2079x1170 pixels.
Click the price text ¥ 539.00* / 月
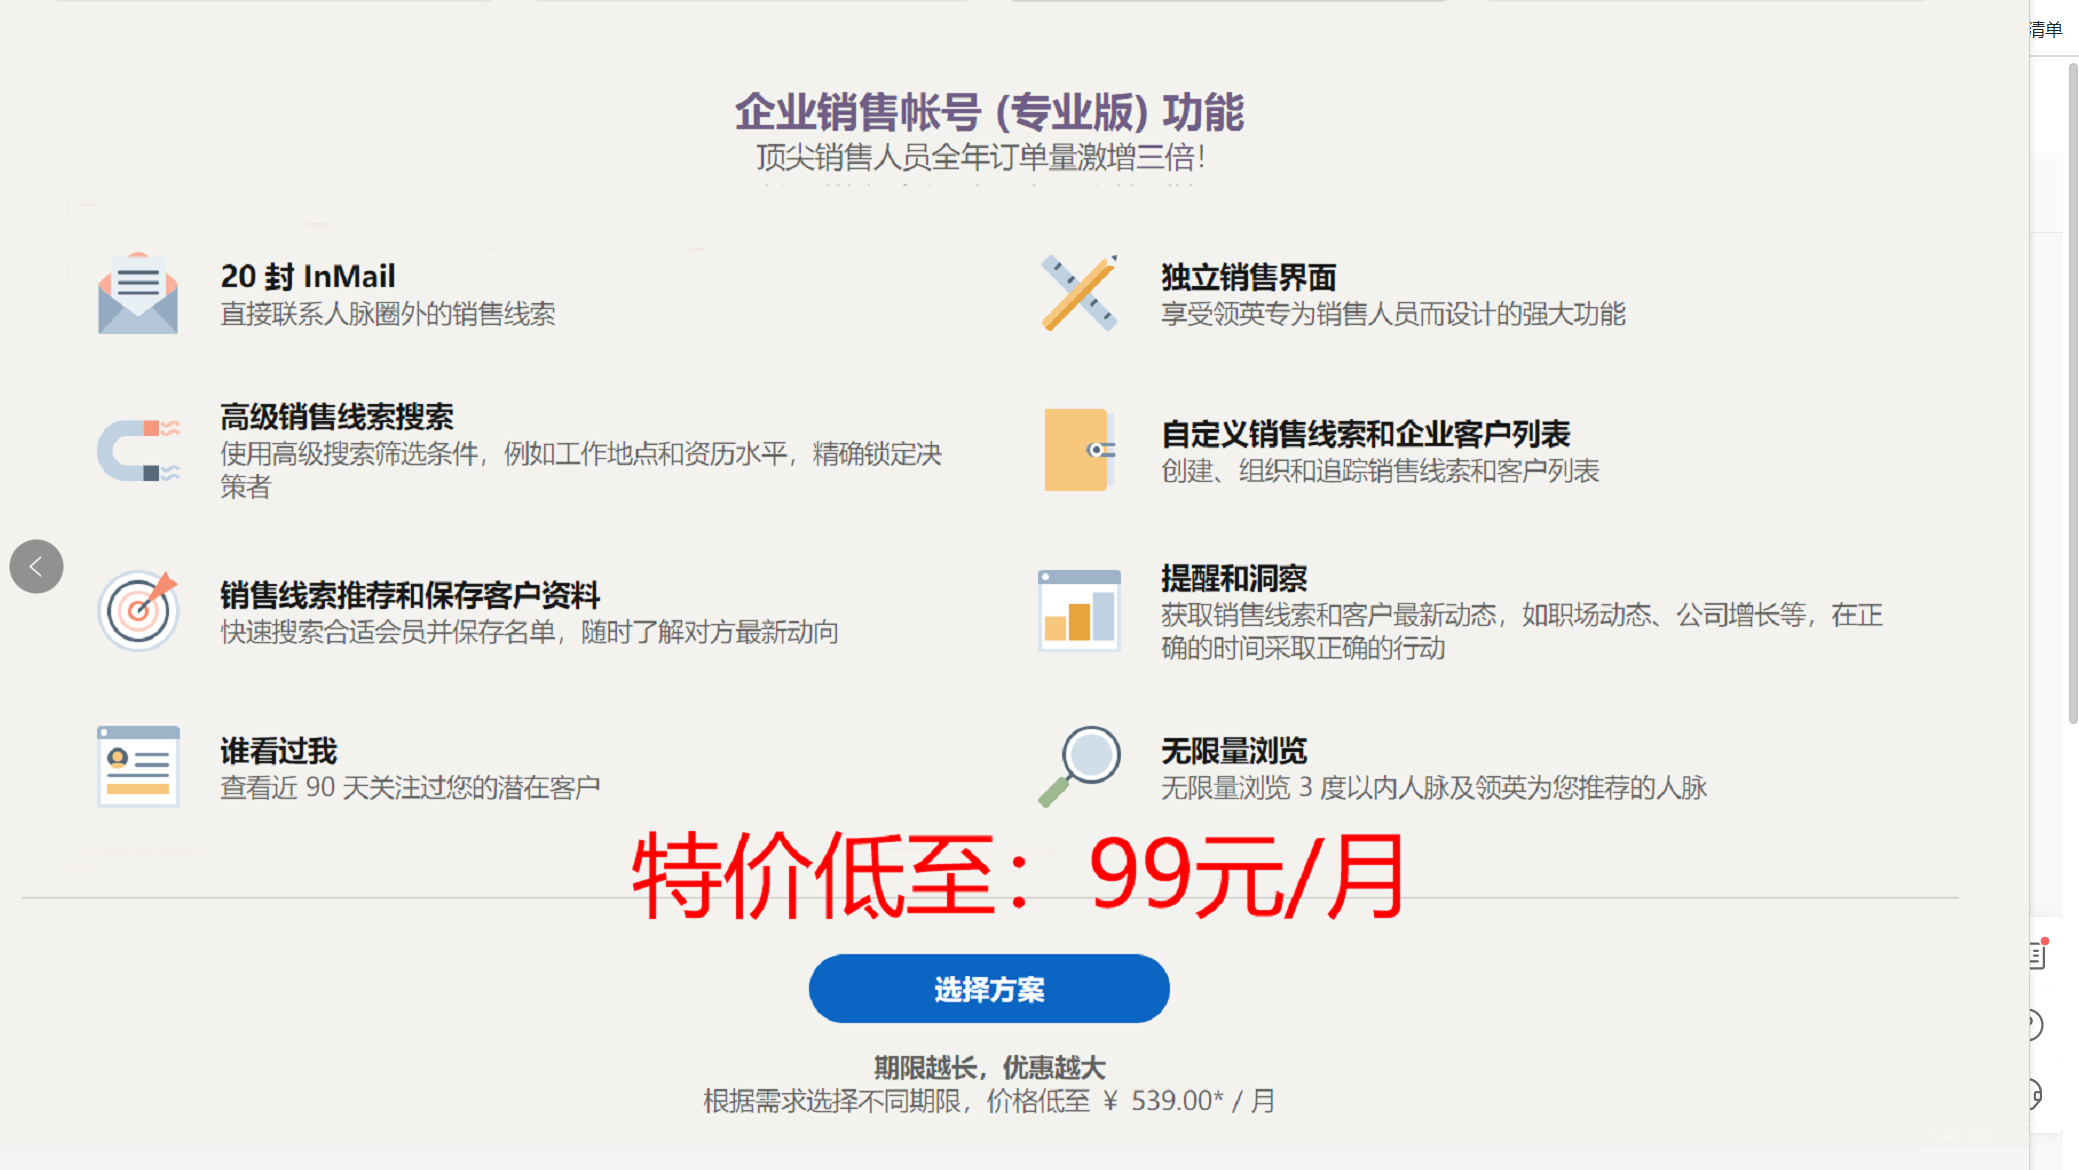tap(1189, 1101)
